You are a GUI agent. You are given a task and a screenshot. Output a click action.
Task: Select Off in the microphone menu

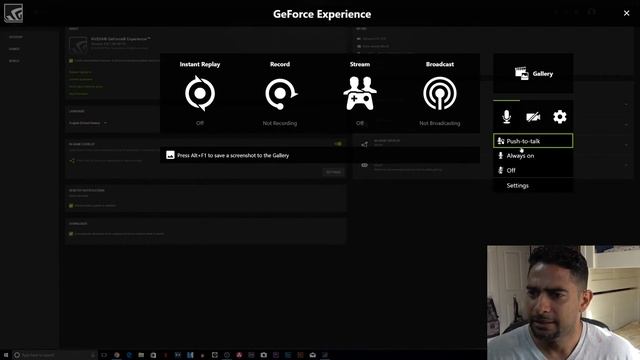533,170
